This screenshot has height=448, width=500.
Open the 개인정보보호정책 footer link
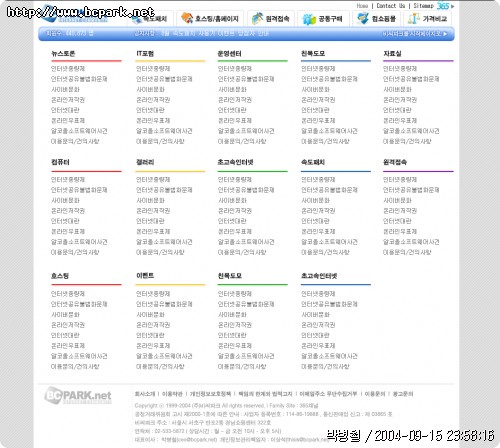tap(210, 394)
